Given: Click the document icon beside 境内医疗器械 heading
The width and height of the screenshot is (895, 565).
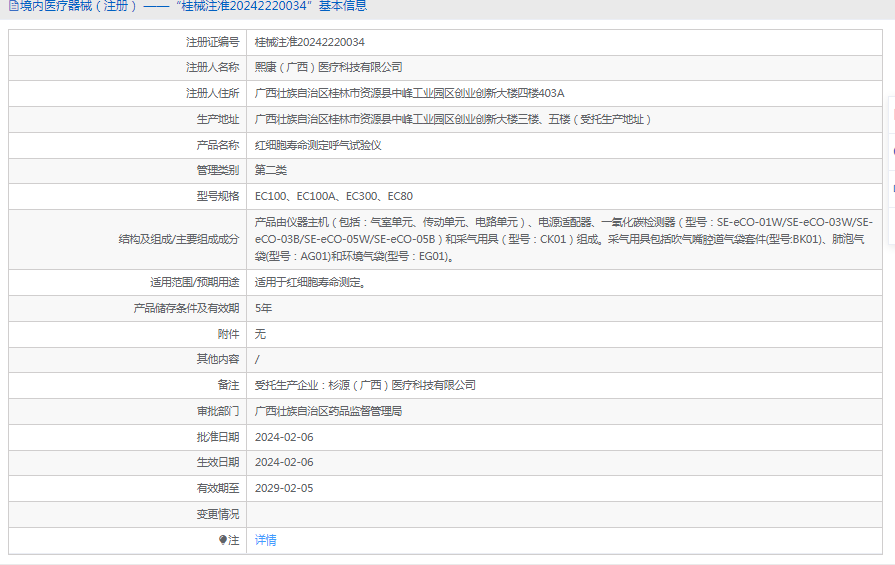Looking at the screenshot, I should click(x=14, y=6).
